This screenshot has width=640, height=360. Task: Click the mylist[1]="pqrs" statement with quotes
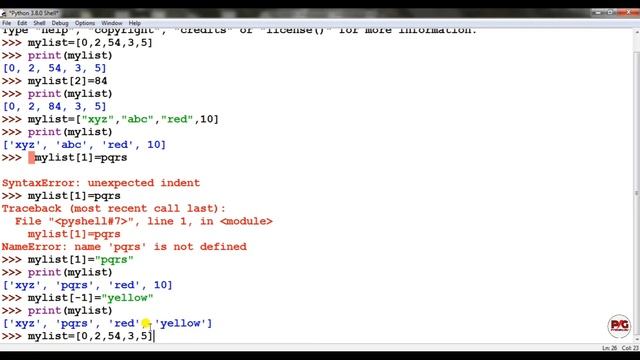pos(81,260)
